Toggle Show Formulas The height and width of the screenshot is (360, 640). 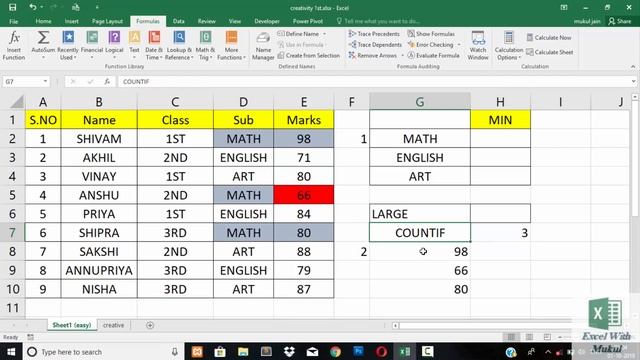[x=431, y=34]
